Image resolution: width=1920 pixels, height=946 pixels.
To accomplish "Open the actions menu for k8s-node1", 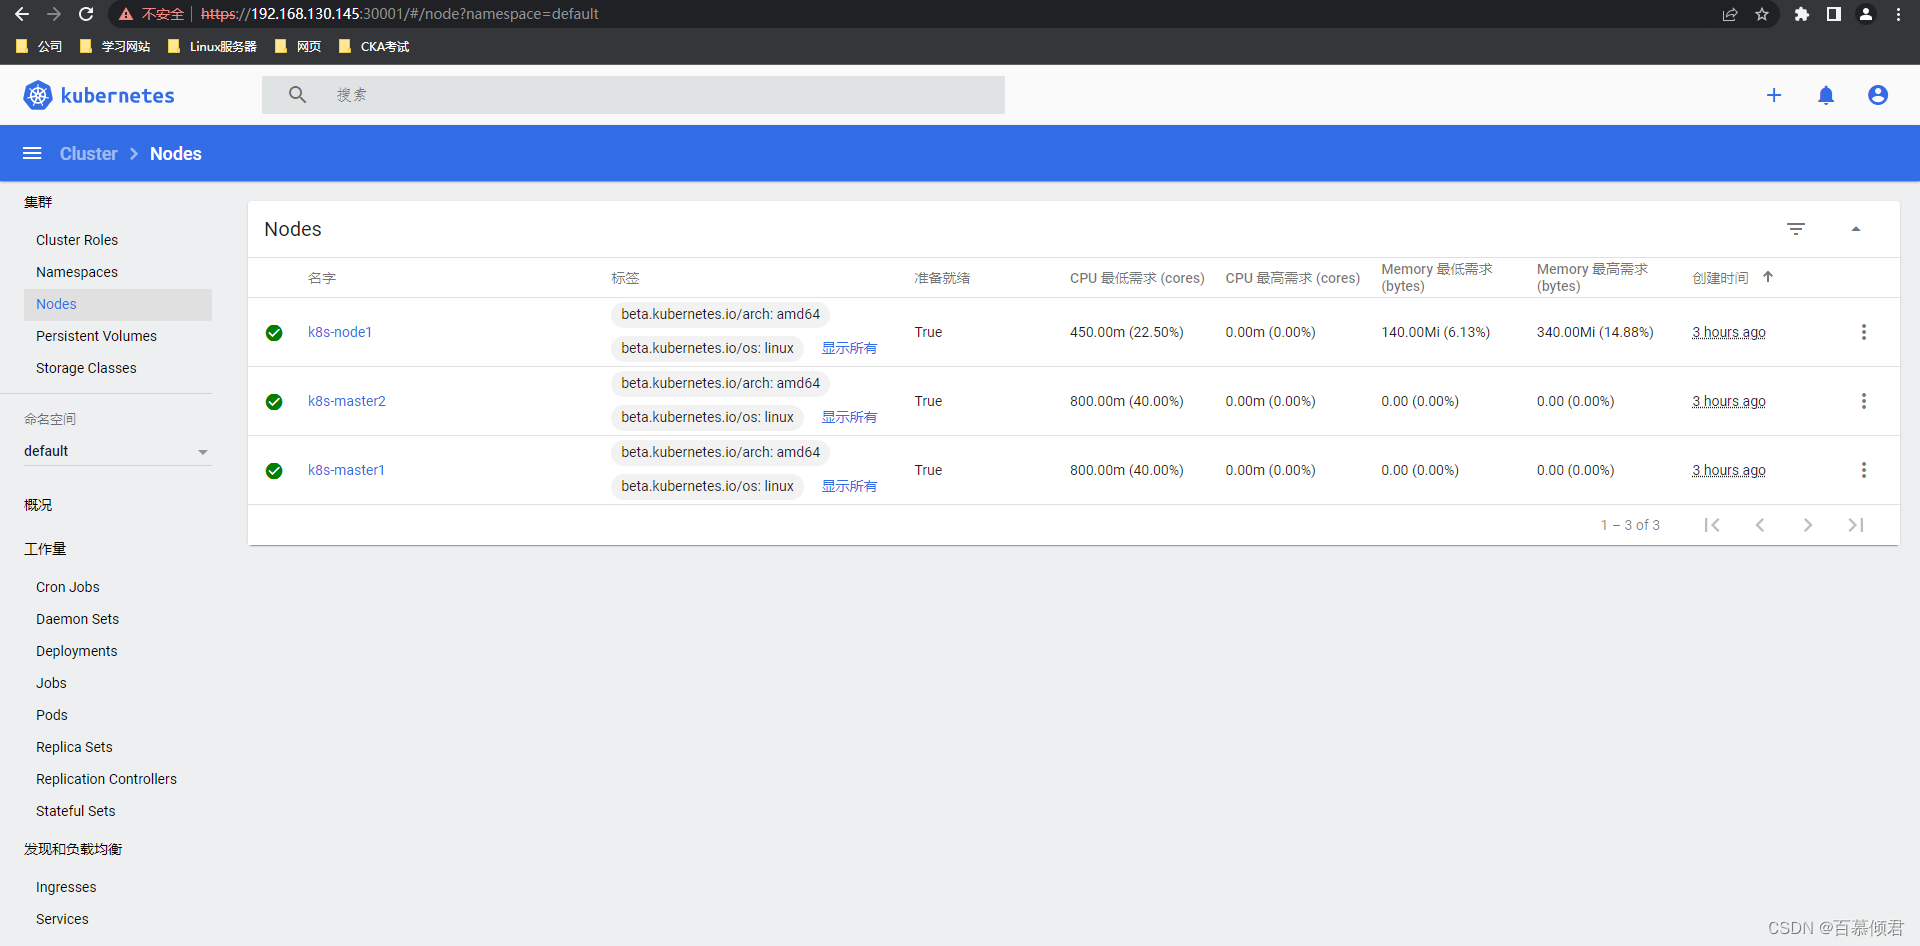I will (x=1864, y=332).
